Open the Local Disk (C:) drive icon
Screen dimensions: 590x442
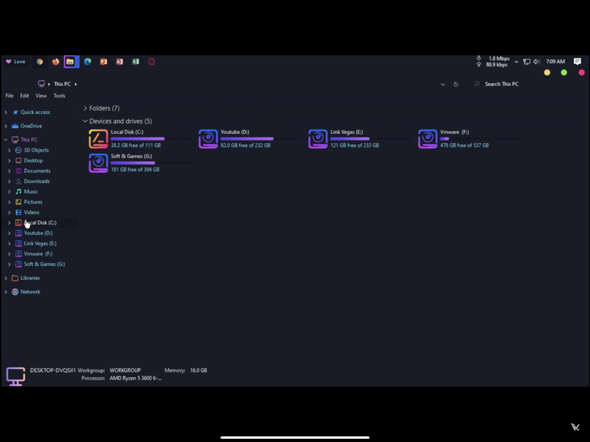coord(98,139)
